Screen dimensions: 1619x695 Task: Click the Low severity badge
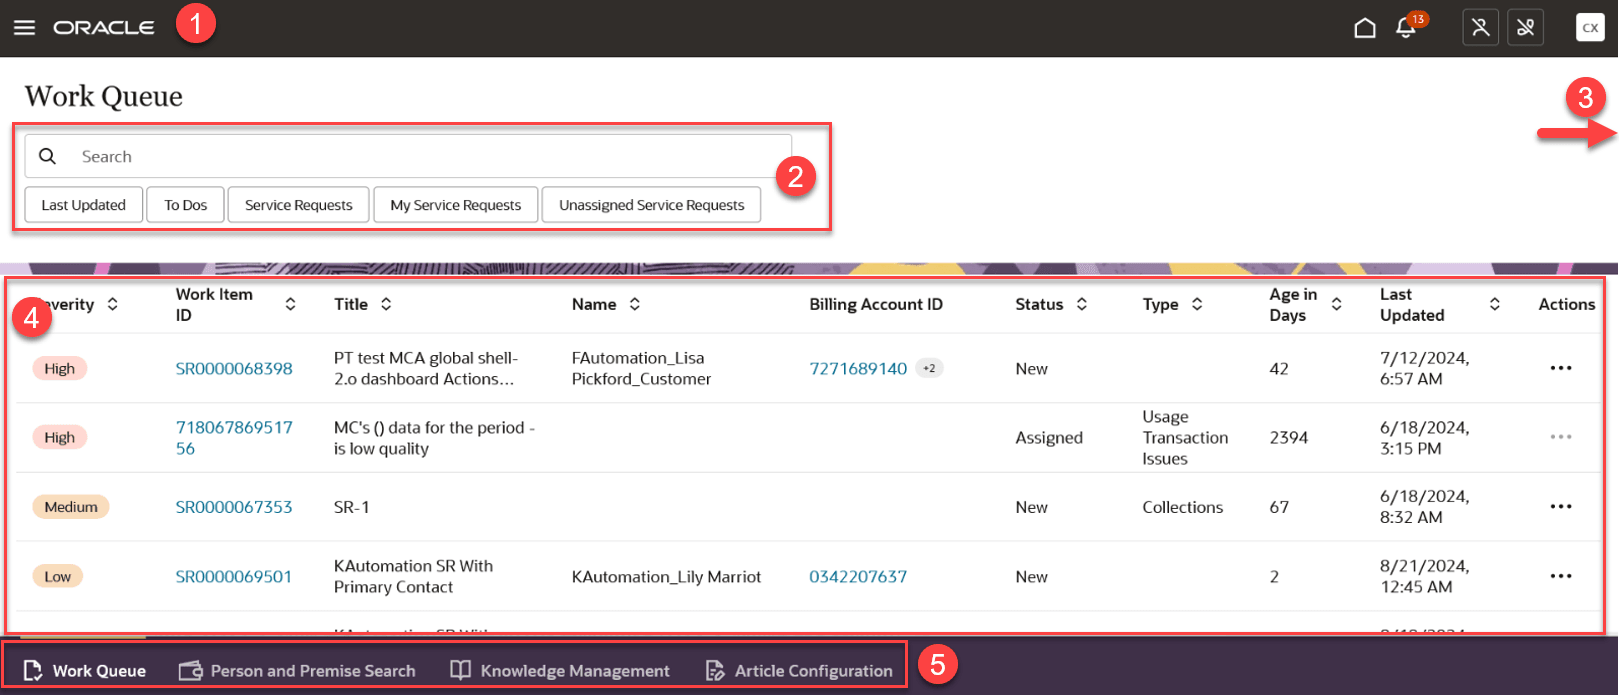point(57,576)
